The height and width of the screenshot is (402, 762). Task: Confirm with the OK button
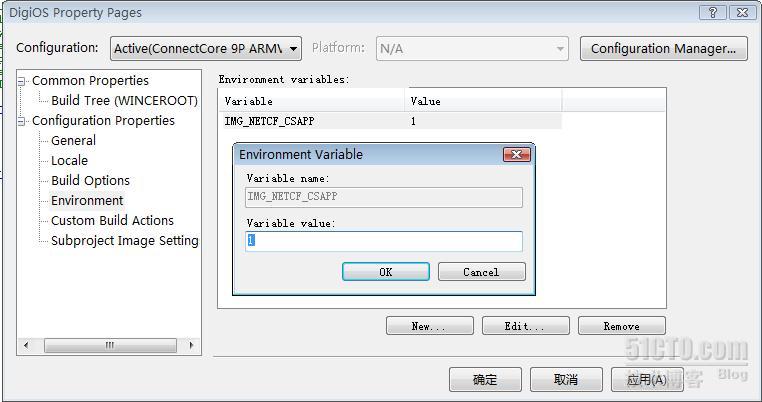(x=386, y=272)
